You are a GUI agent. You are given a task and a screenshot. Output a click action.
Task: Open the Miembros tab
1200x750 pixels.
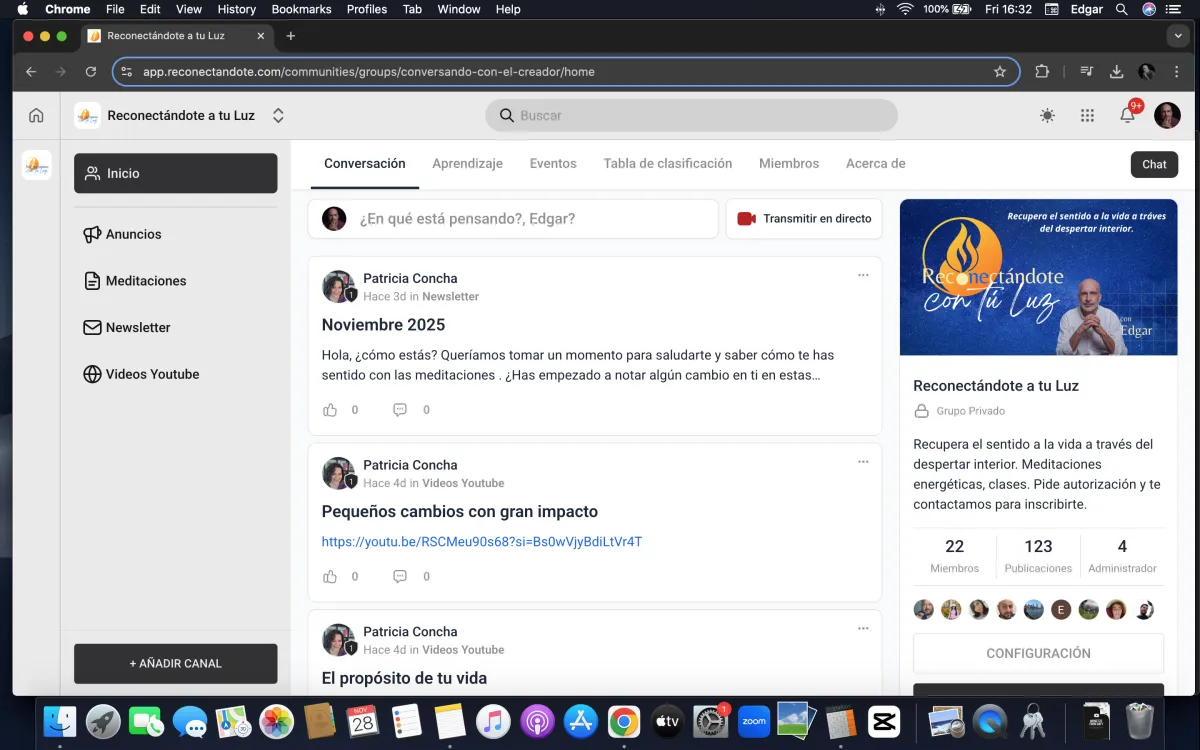(788, 163)
